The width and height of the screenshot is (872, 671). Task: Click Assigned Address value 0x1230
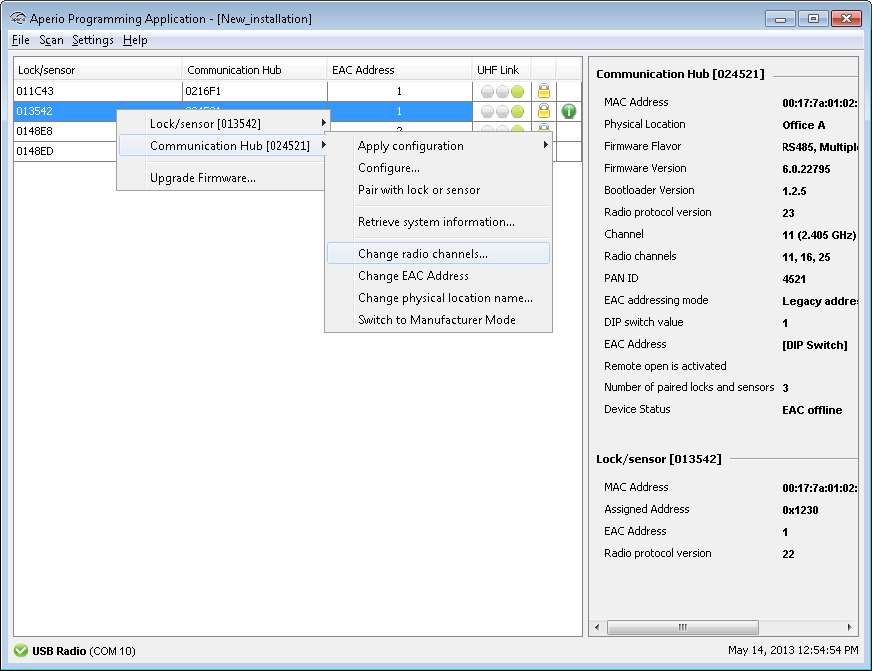tap(800, 510)
